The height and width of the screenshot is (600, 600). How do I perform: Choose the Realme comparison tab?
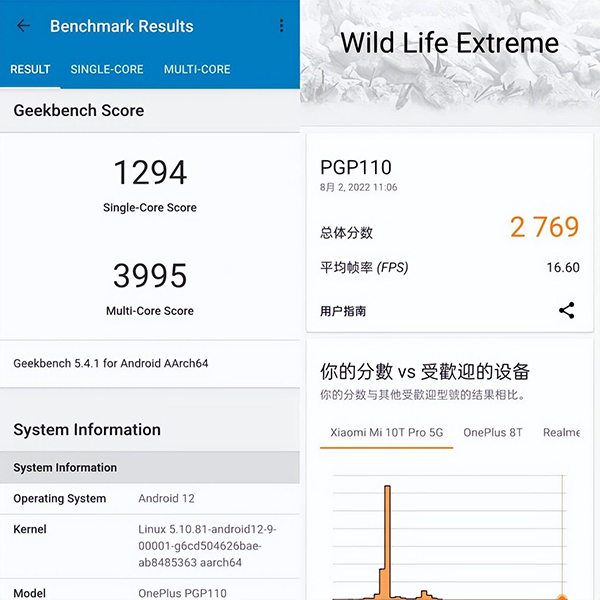[x=561, y=432]
